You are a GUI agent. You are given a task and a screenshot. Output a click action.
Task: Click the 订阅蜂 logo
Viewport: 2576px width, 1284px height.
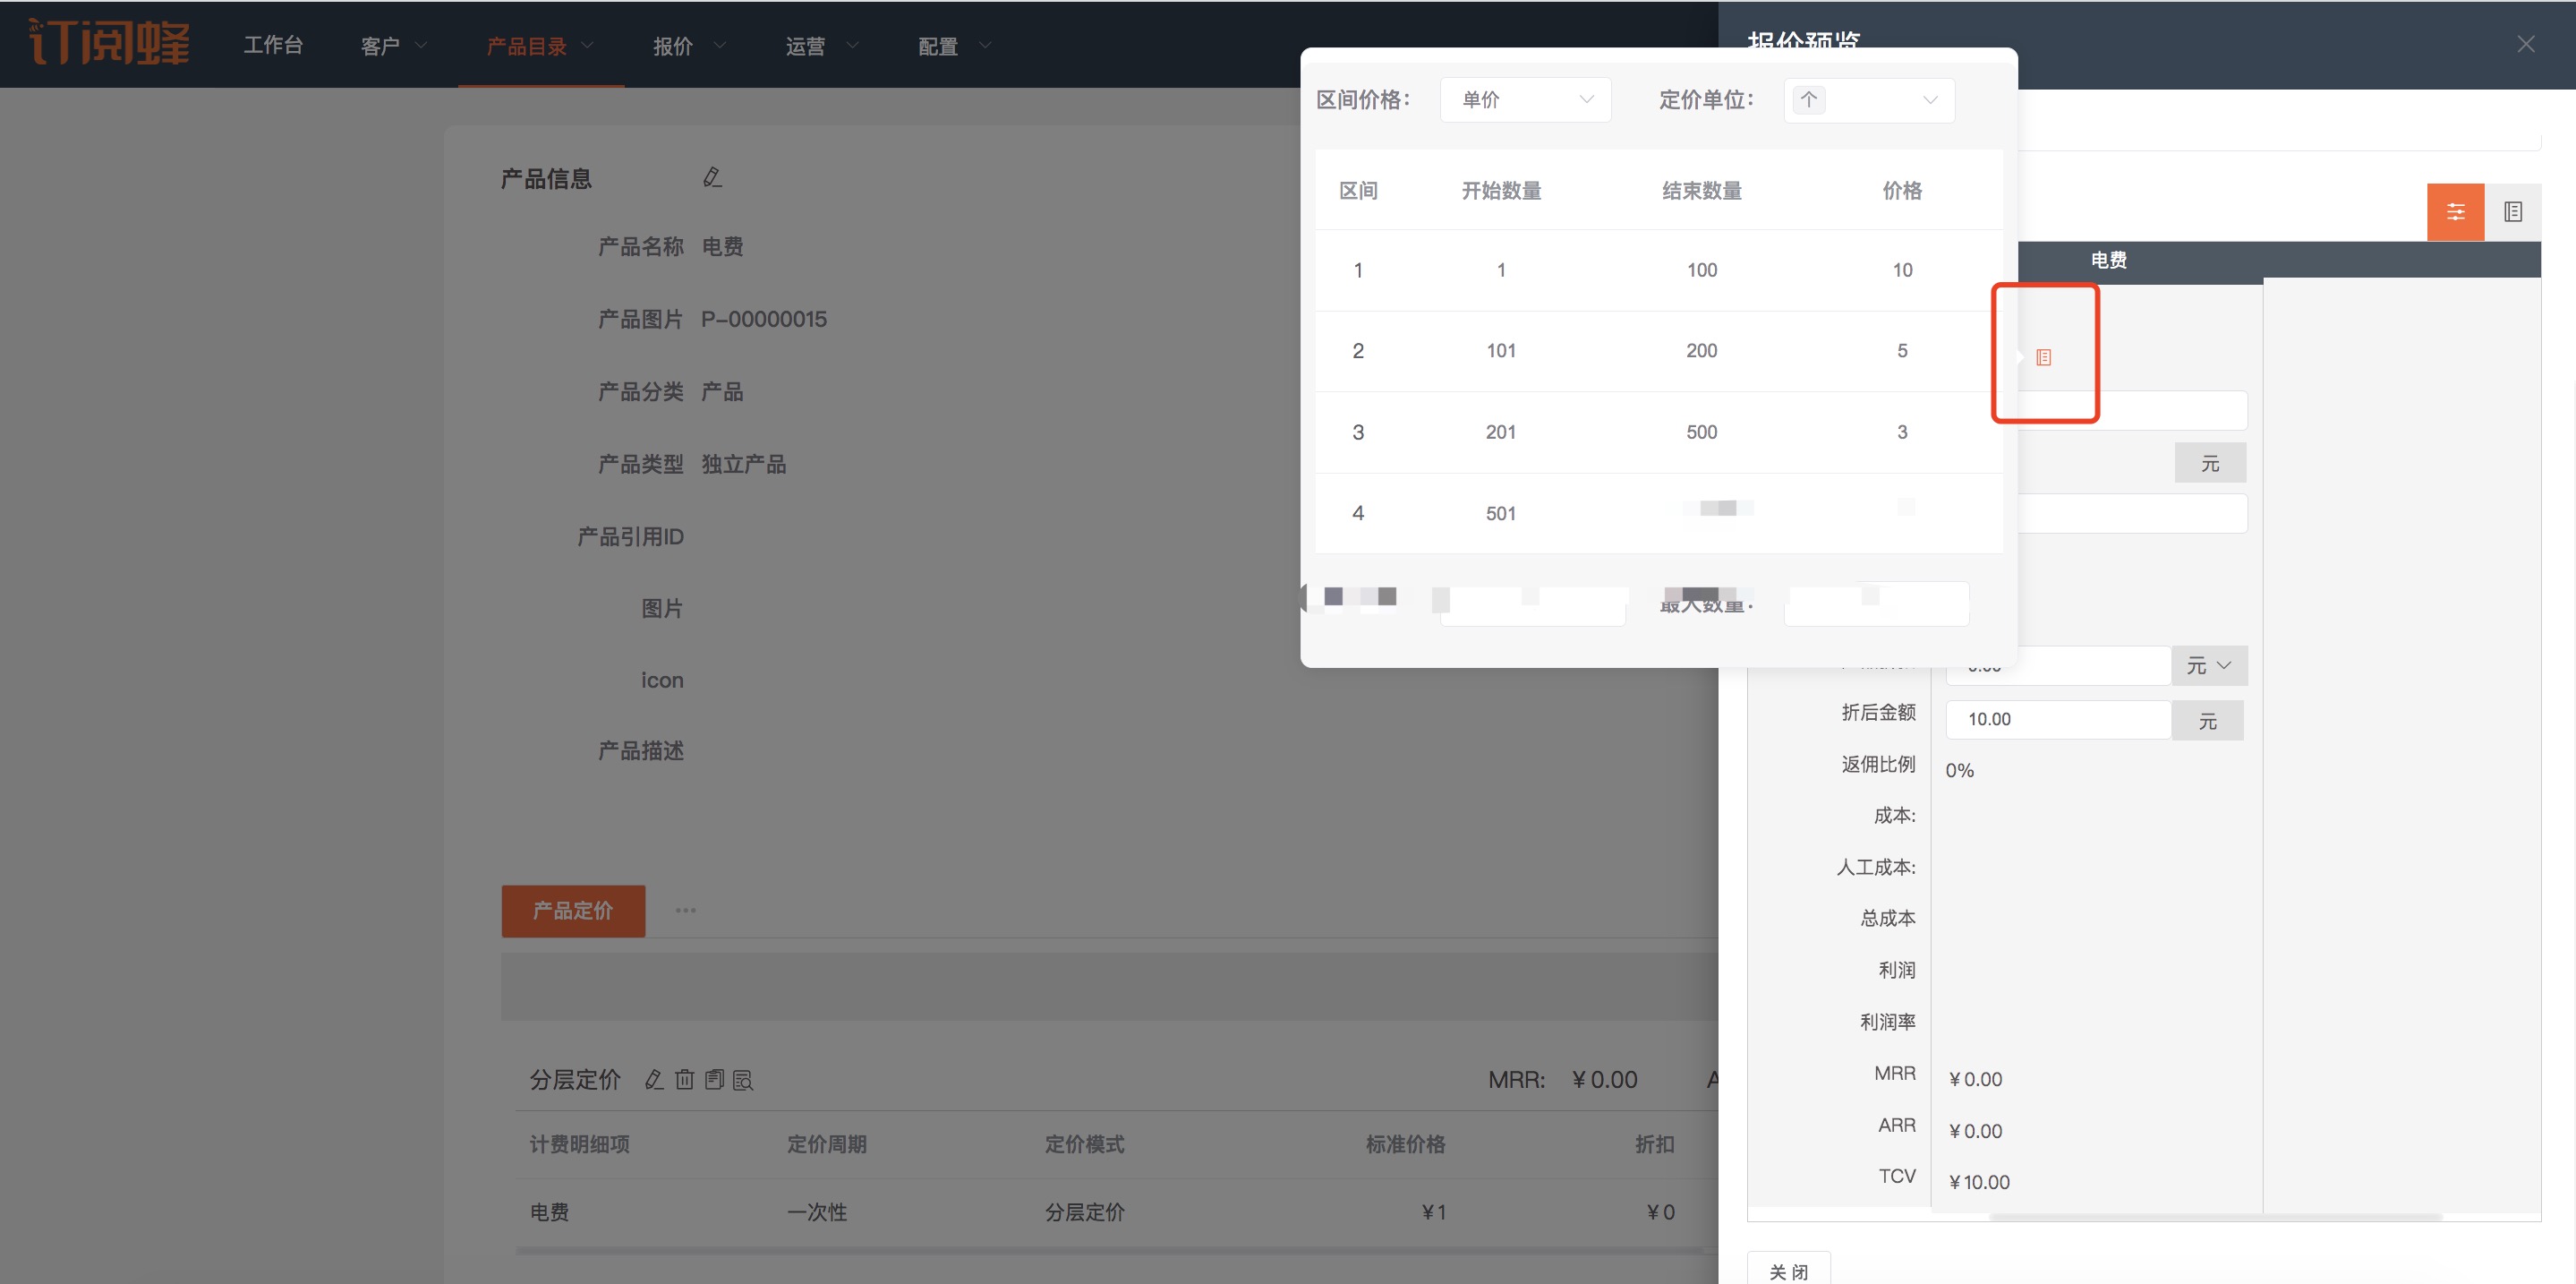(x=109, y=43)
